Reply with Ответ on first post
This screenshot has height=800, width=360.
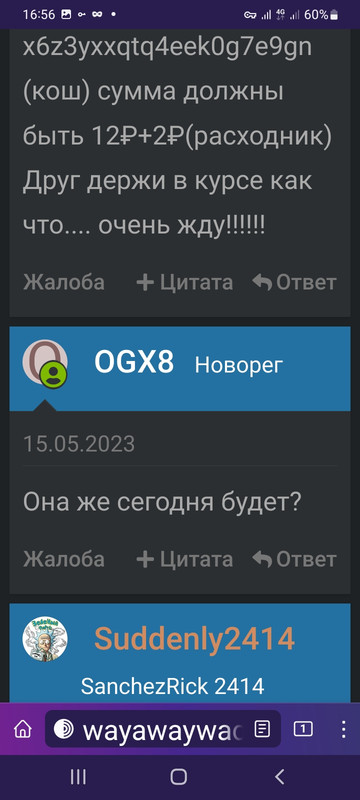(x=295, y=282)
